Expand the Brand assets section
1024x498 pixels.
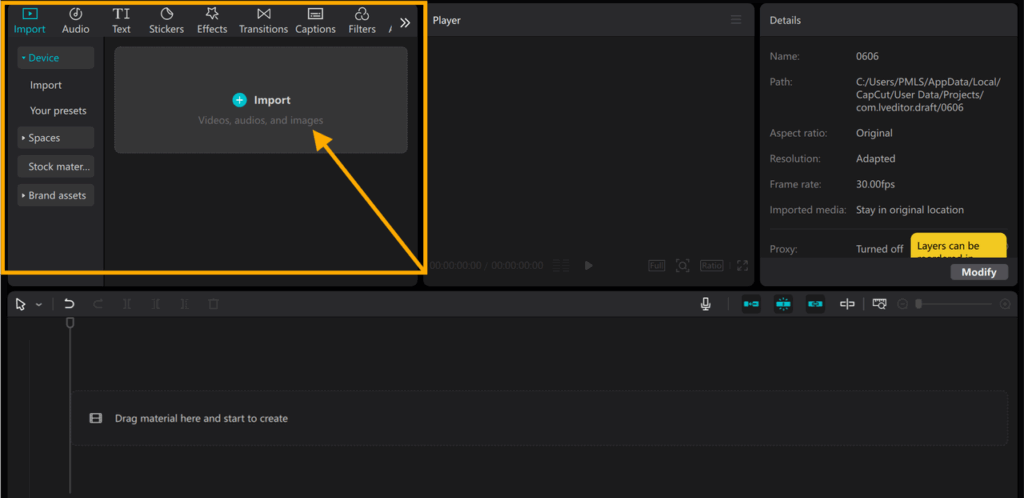[56, 195]
